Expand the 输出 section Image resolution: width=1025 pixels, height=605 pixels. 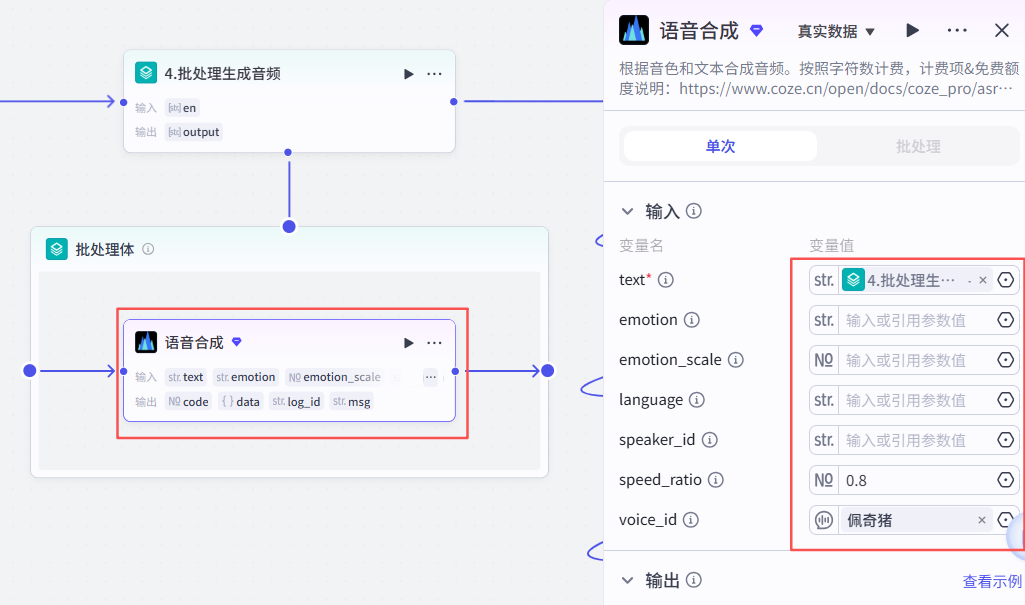point(628,580)
